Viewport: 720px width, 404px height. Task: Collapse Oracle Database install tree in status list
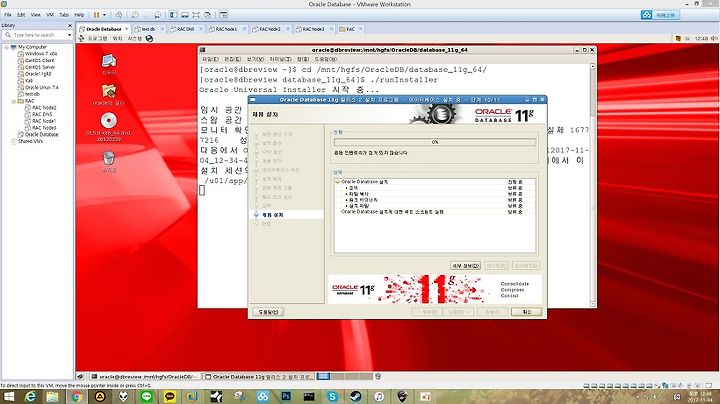click(338, 182)
